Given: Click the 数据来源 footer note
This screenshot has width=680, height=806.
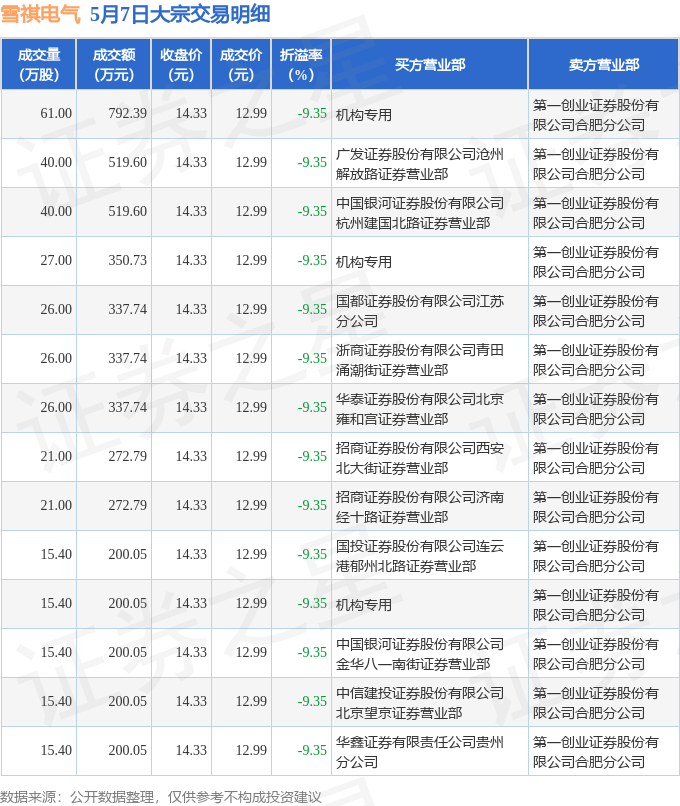Looking at the screenshot, I should click(161, 797).
